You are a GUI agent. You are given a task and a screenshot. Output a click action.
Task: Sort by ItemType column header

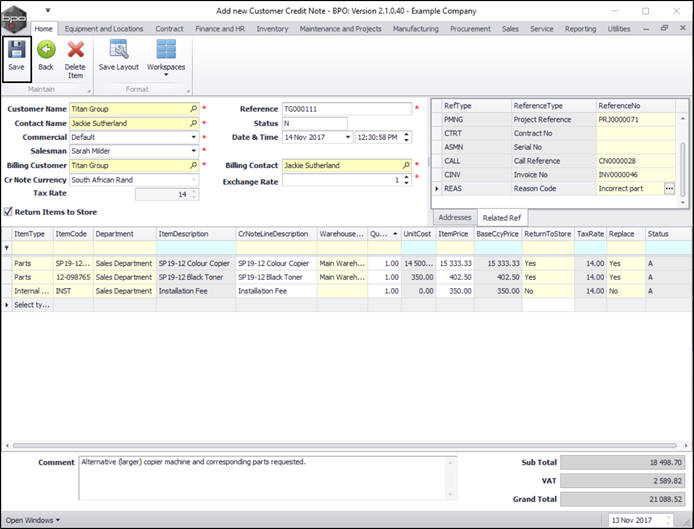tap(31, 234)
